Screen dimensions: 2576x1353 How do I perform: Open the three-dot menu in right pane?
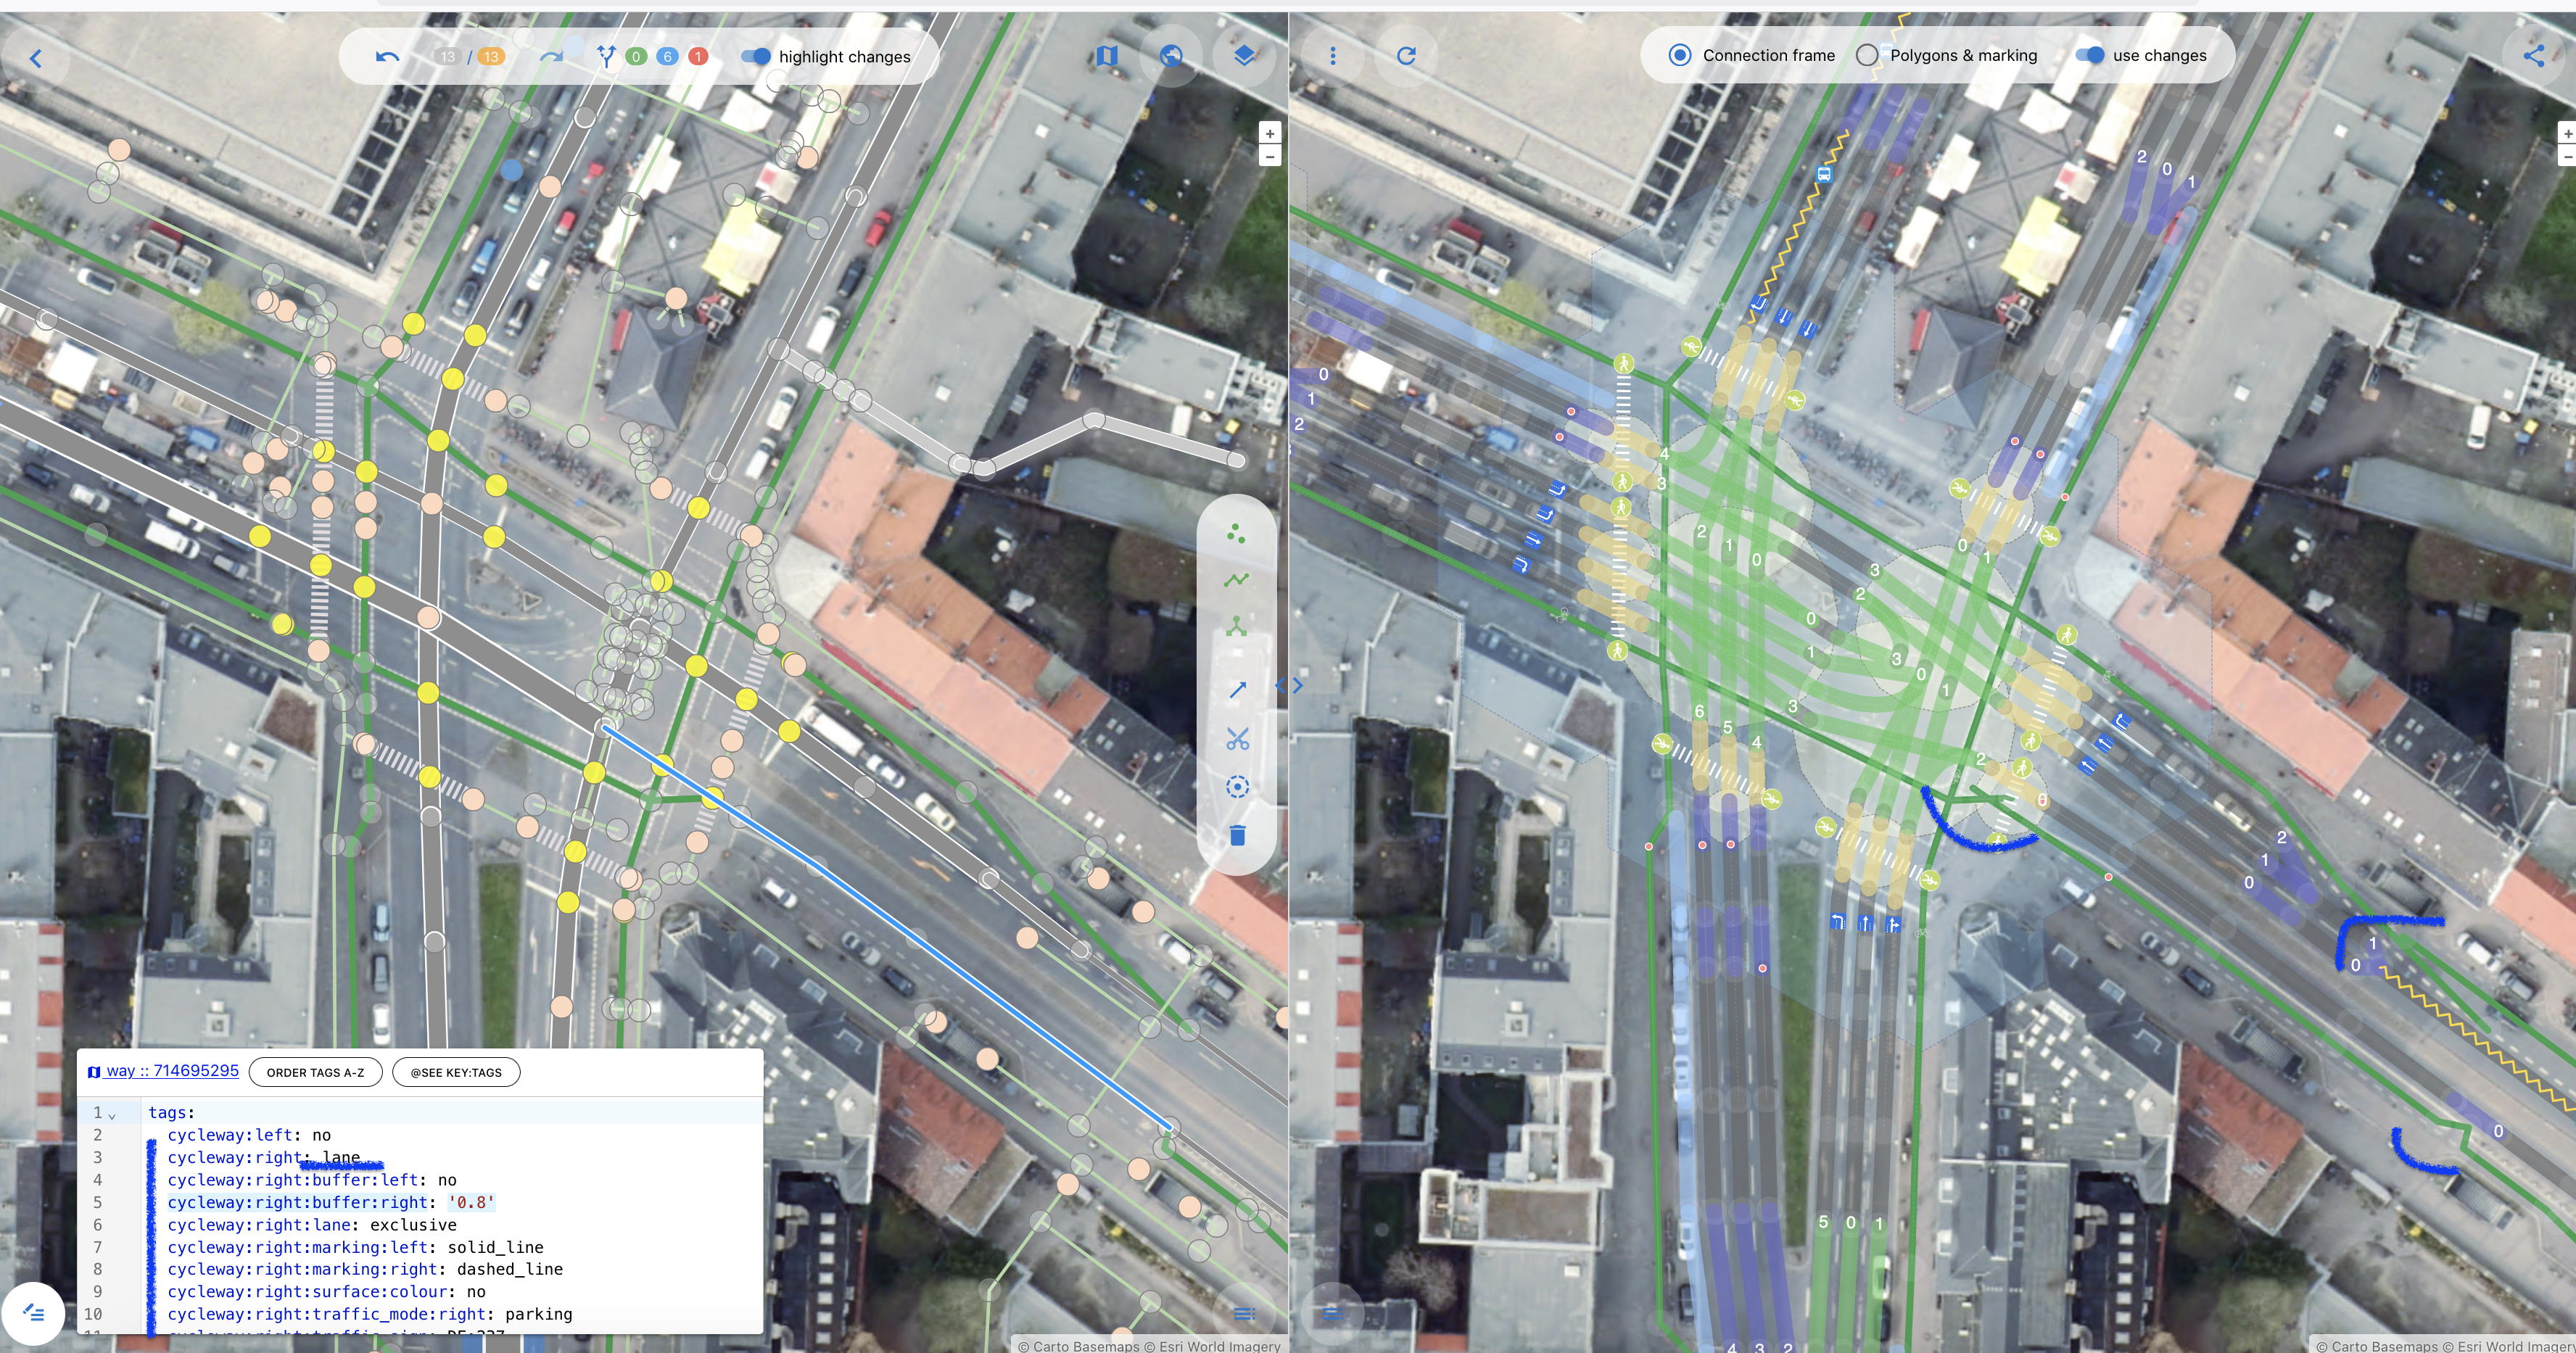pos(1332,56)
